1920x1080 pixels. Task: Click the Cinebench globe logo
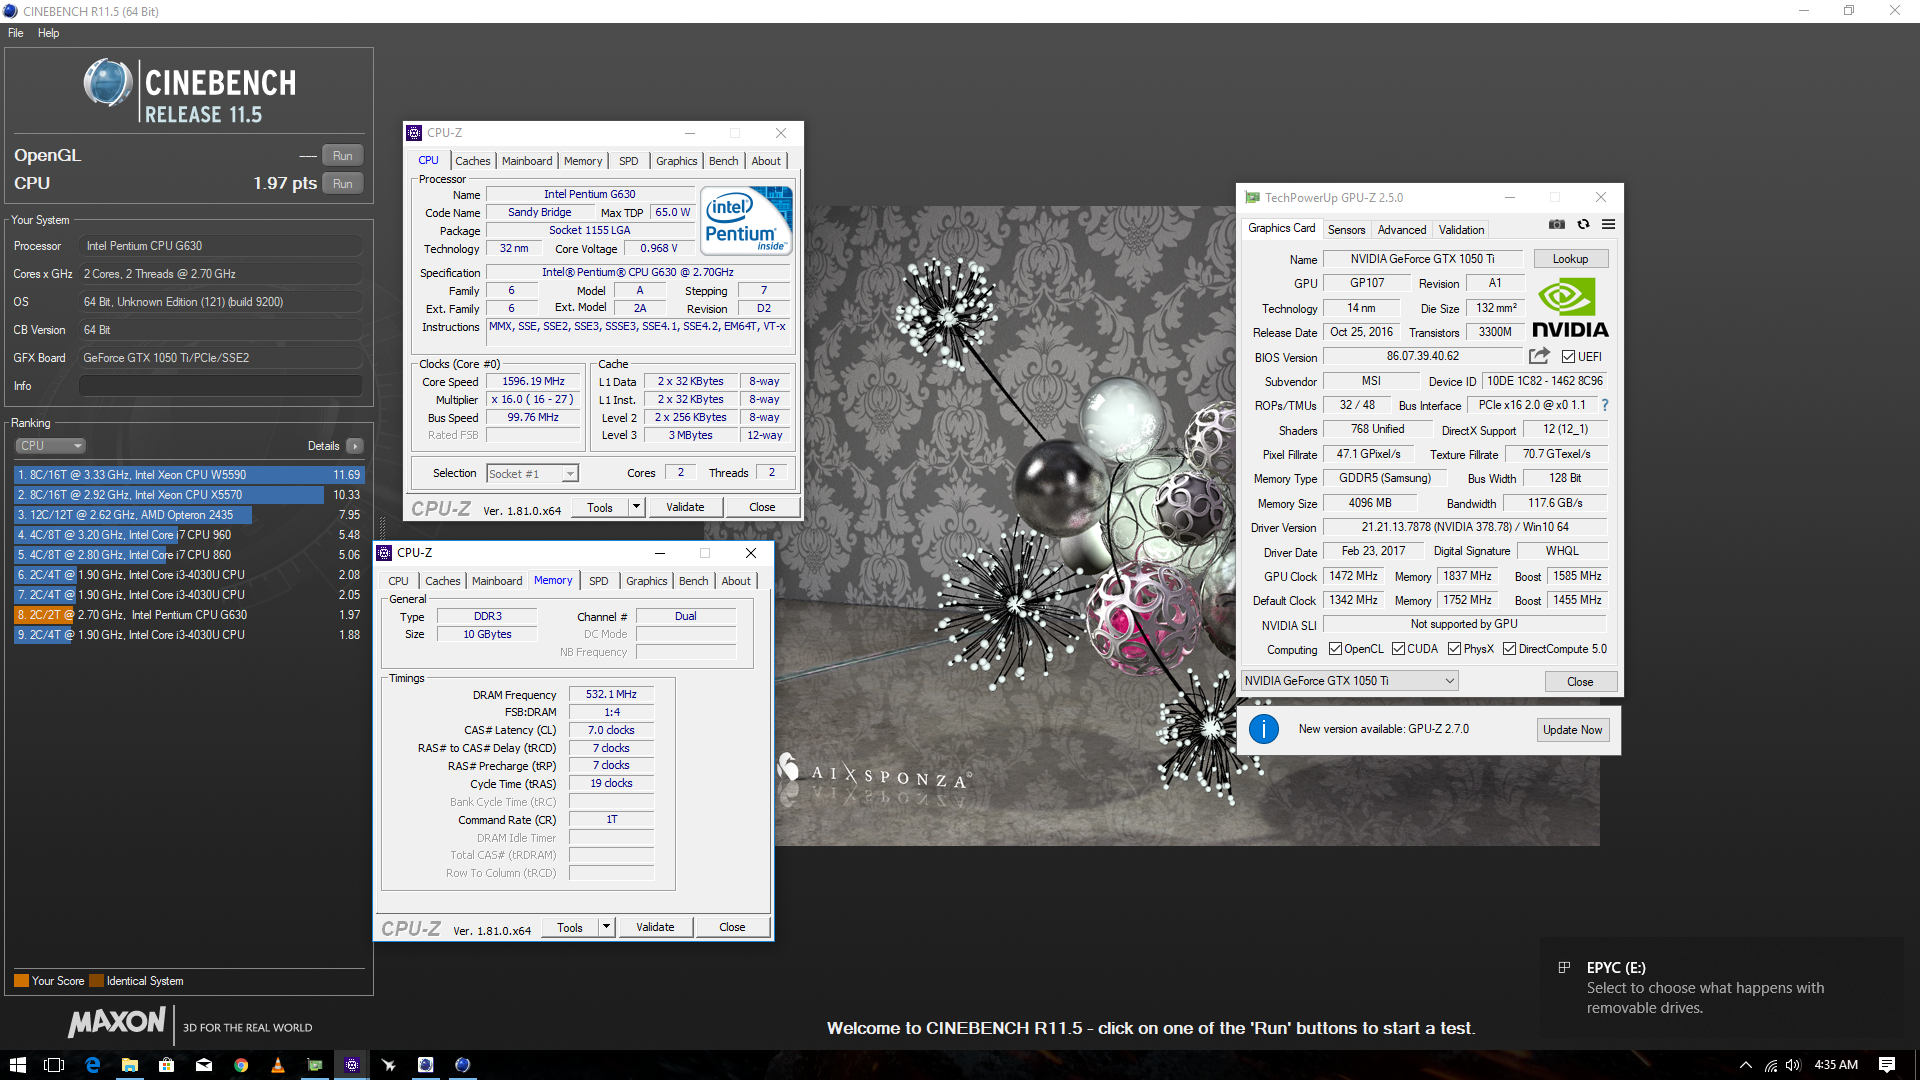(x=107, y=83)
